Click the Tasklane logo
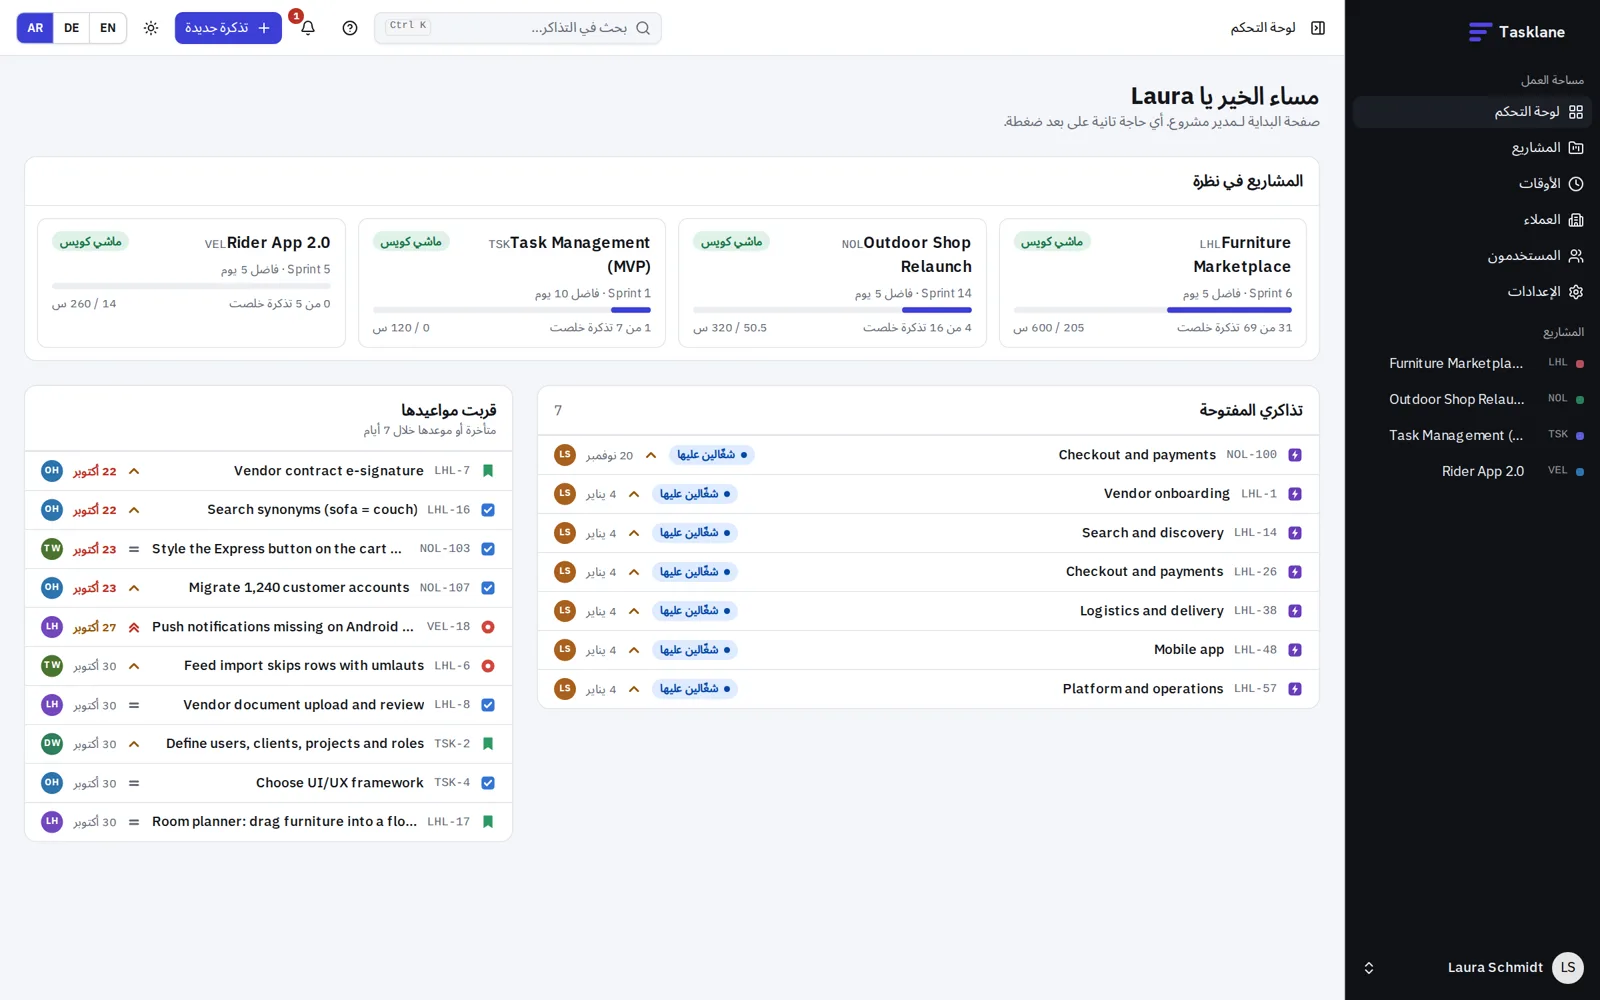The height and width of the screenshot is (1000, 1600). (1516, 32)
